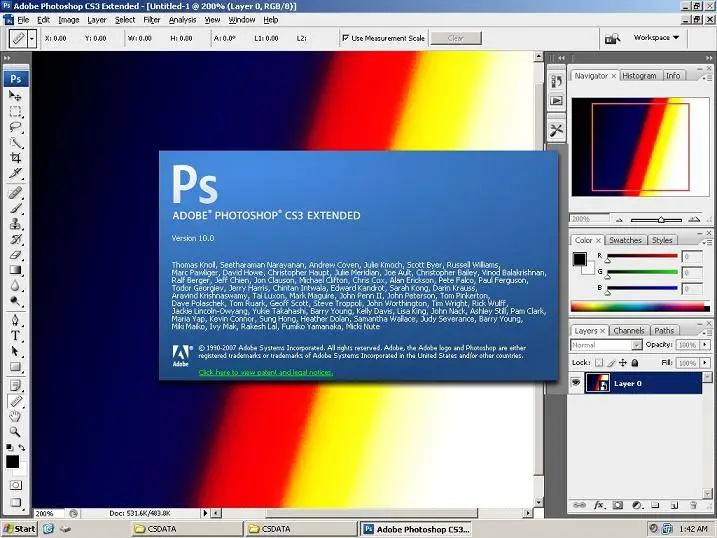717x538 pixels.
Task: Open the Color panel options menu
Action: pyautogui.click(x=706, y=242)
